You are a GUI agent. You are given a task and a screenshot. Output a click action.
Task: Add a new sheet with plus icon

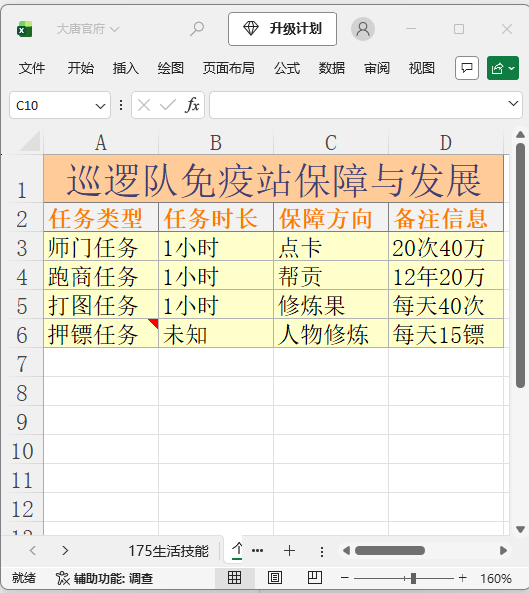pyautogui.click(x=289, y=551)
